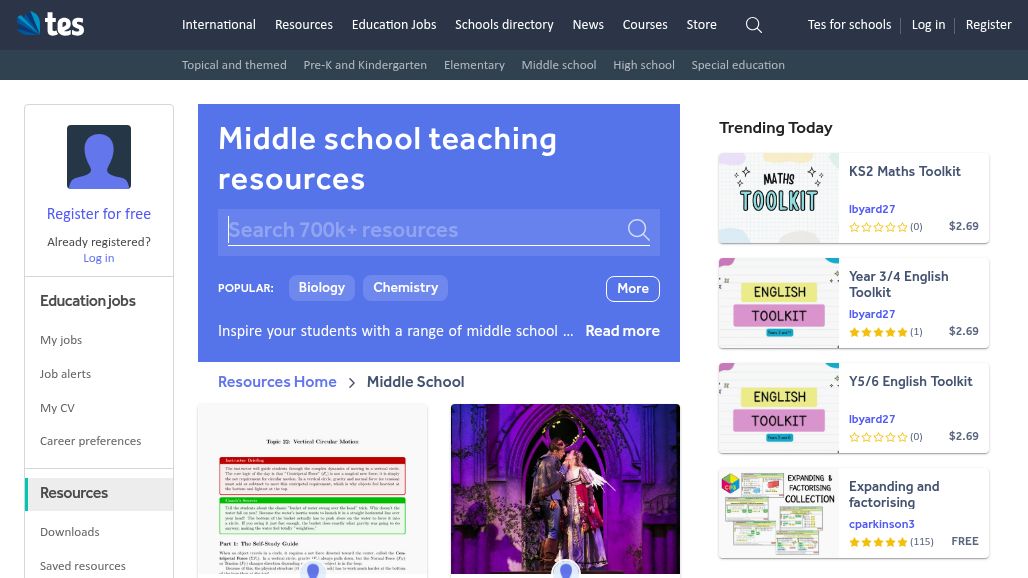Click the Tes logo
1028x578 pixels.
tap(50, 24)
